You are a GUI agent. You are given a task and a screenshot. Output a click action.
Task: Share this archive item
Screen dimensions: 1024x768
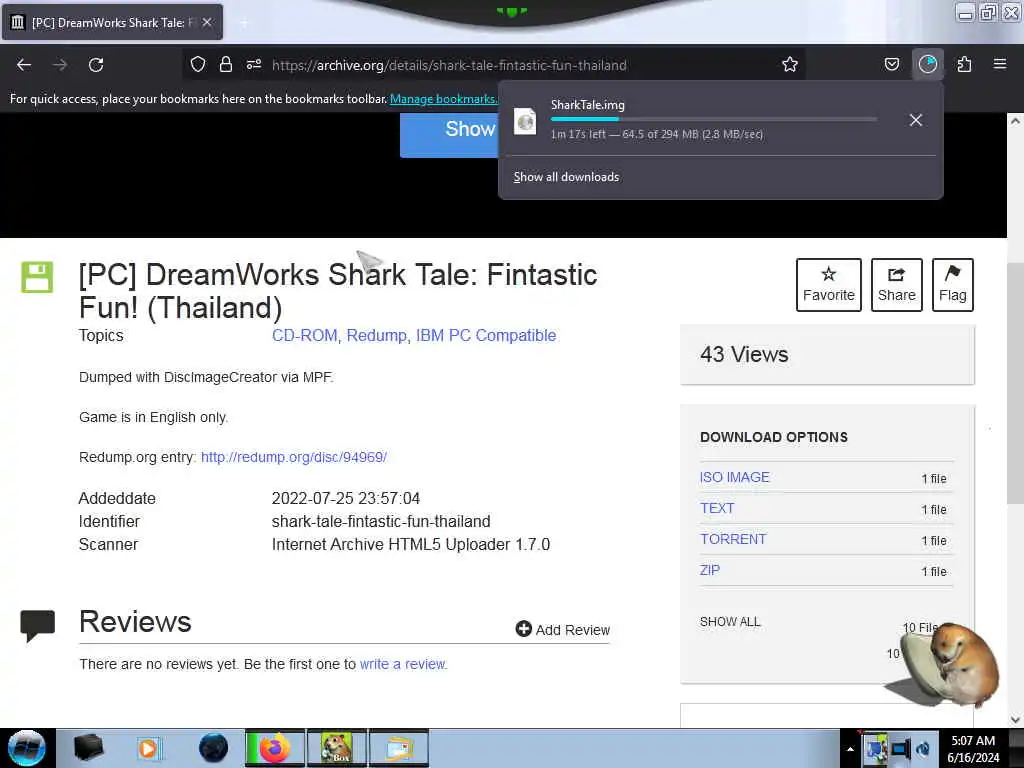pyautogui.click(x=897, y=285)
